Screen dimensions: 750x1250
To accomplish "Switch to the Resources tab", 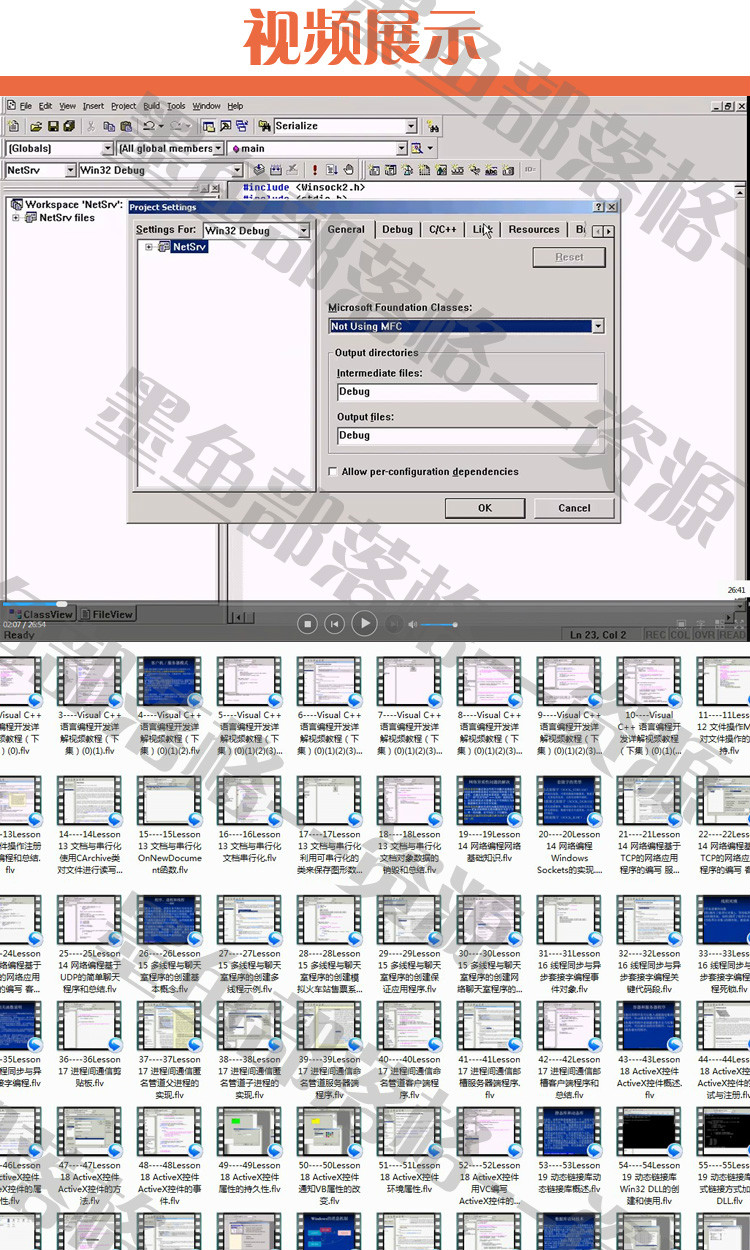I will coord(534,229).
